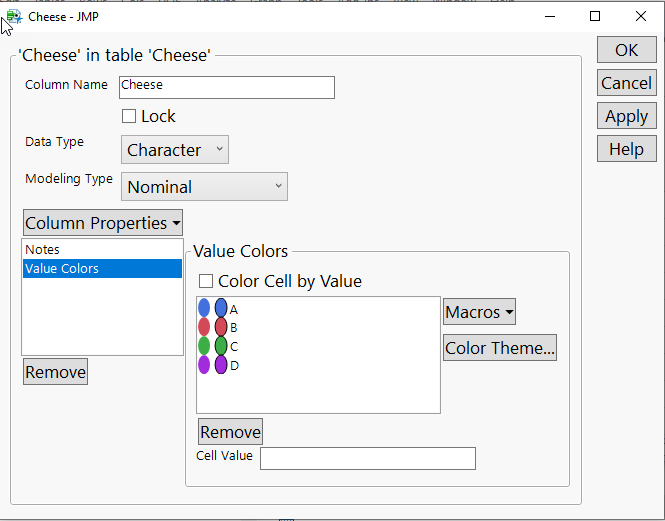This screenshot has width=665, height=521.
Task: Click the Cancel button
Action: click(626, 83)
